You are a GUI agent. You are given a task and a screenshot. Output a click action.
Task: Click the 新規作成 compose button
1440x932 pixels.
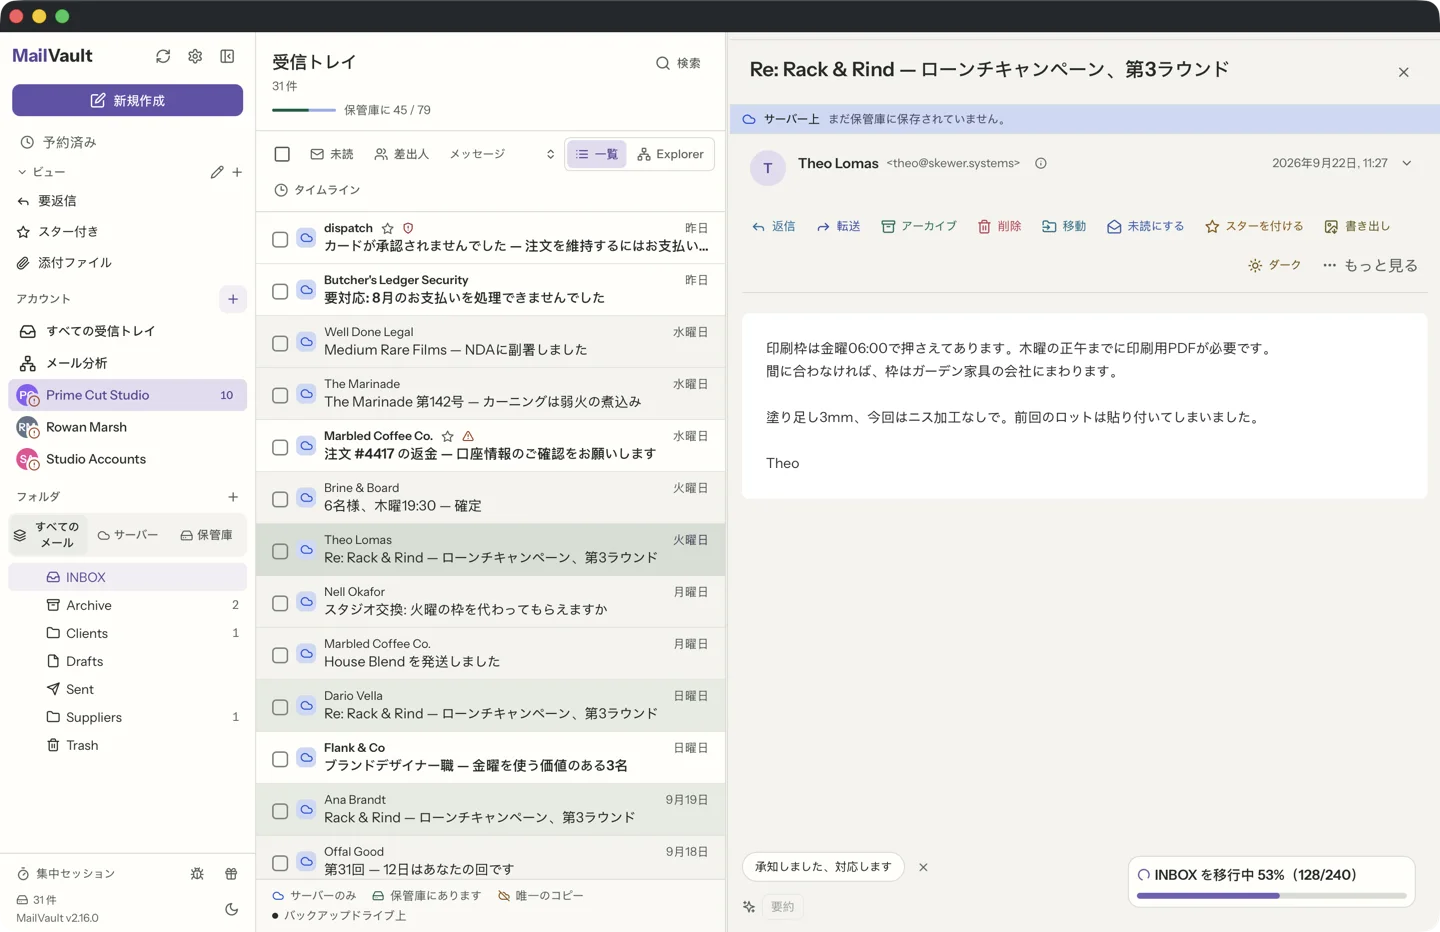tap(128, 100)
